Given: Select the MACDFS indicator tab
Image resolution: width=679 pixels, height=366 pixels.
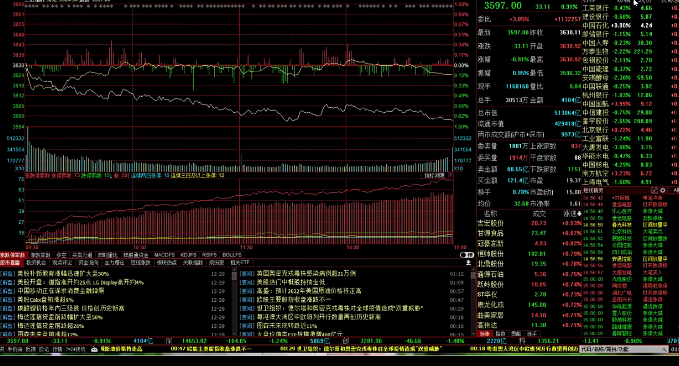Looking at the screenshot, I should [165, 255].
